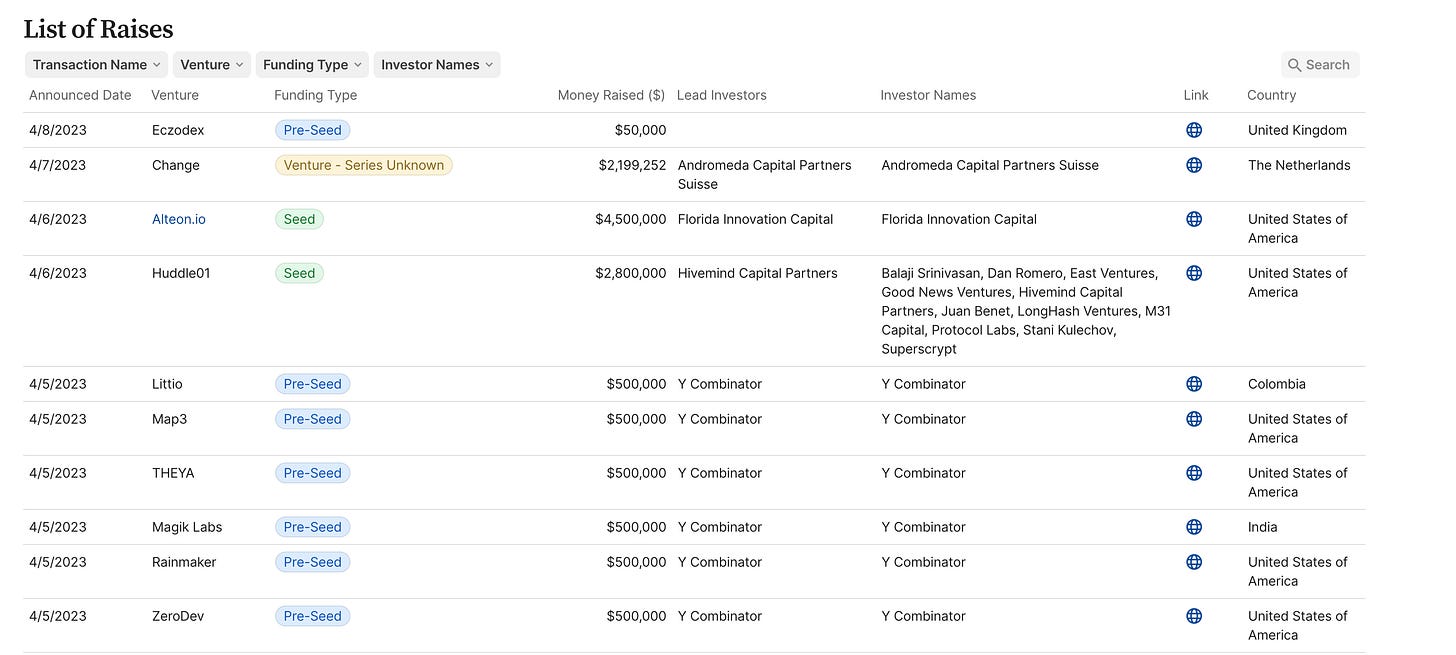
Task: Click the Lead Investors column header
Action: click(722, 95)
